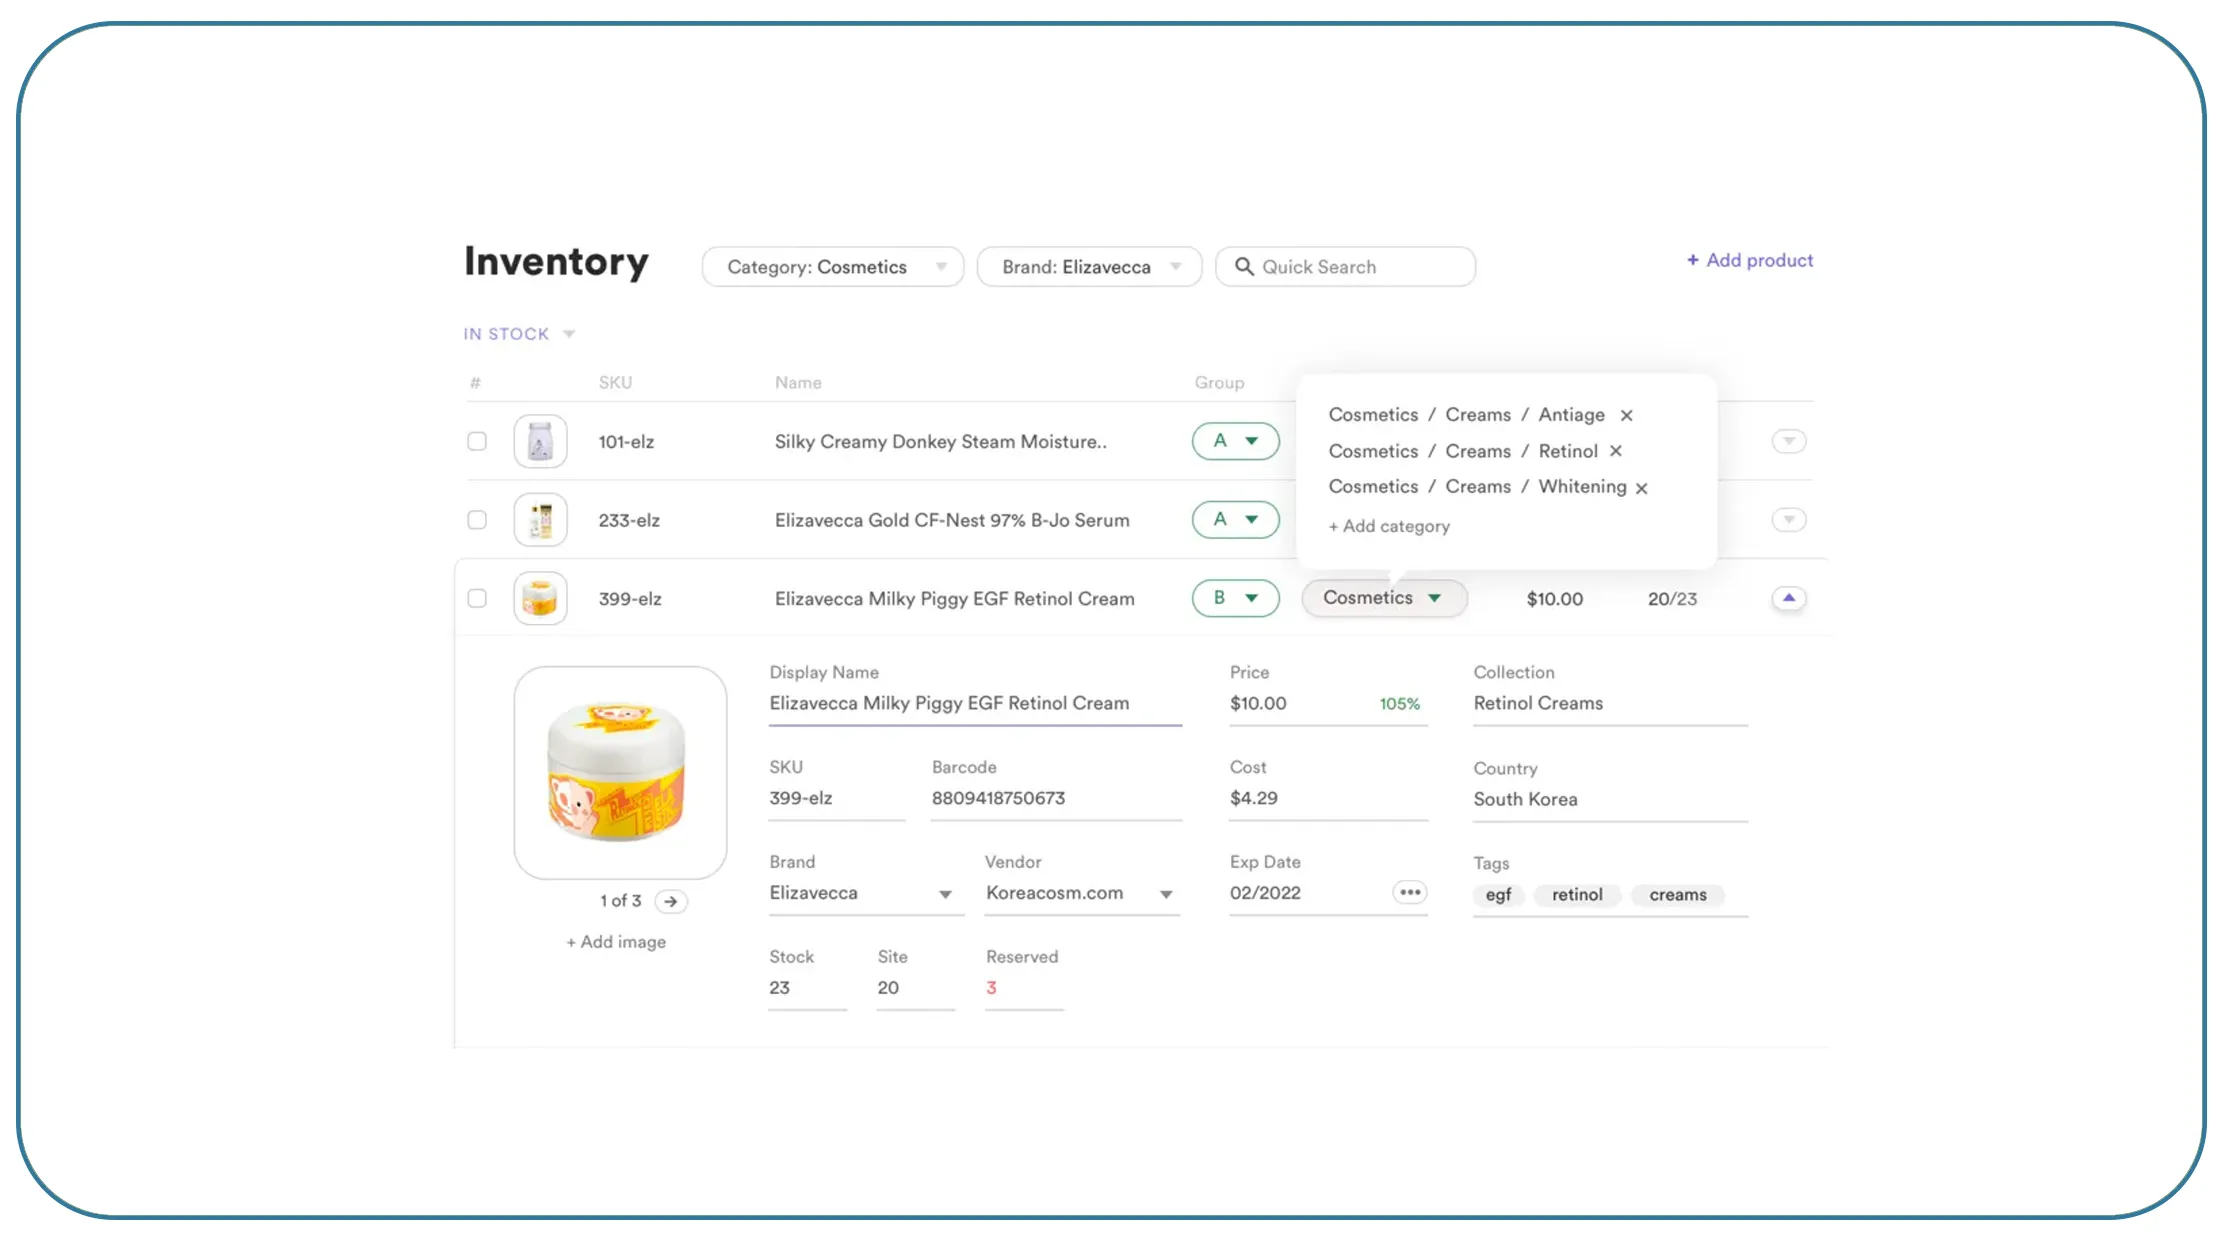Edit the Site value 20
This screenshot has width=2223, height=1240.
[915, 988]
